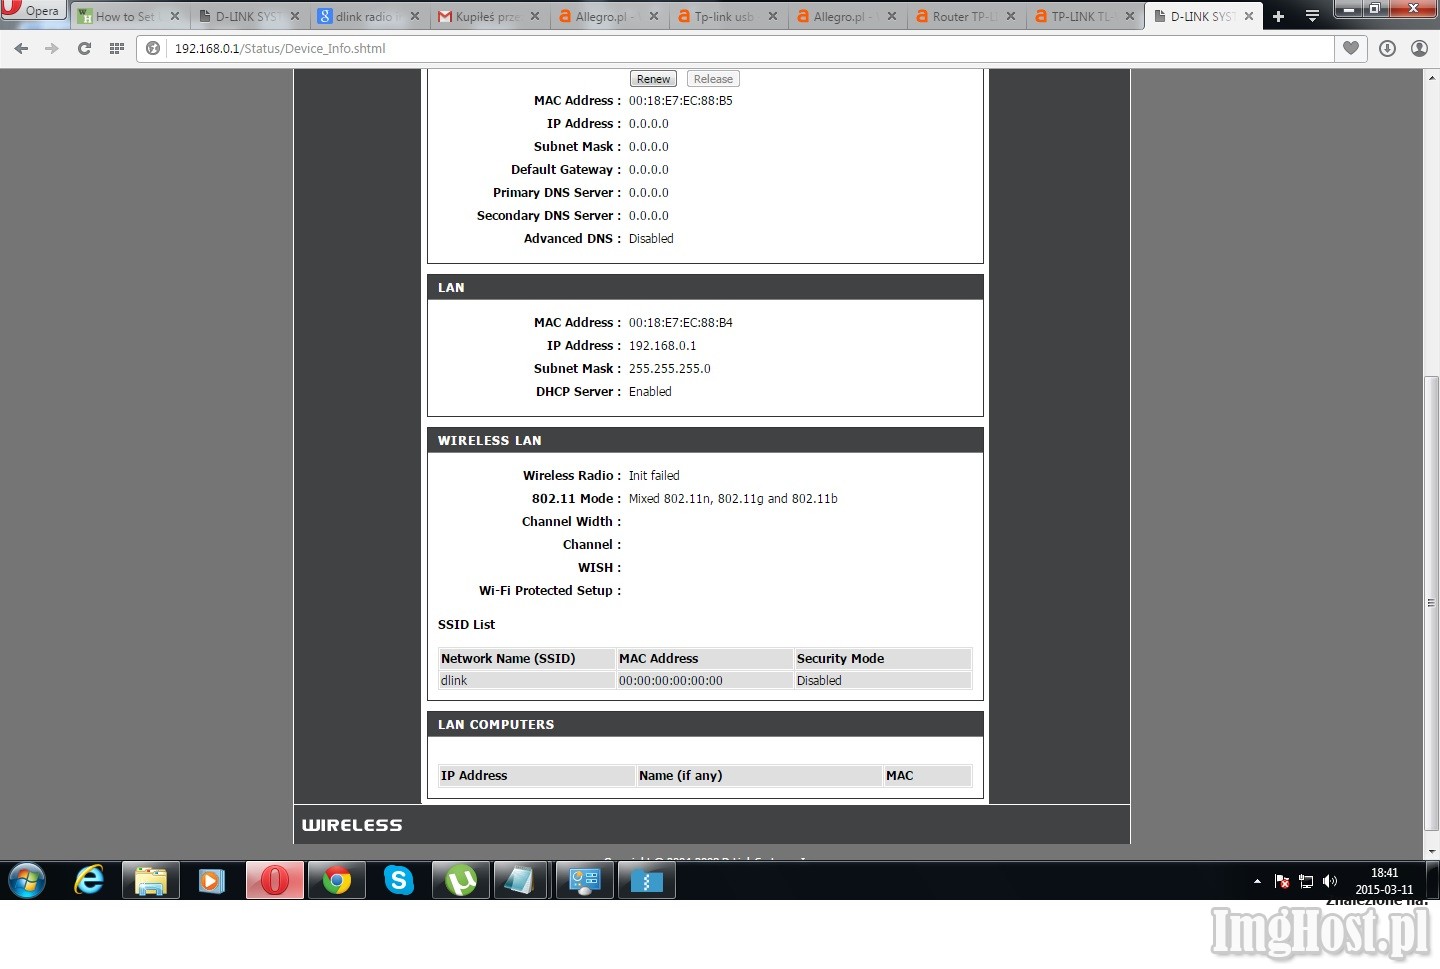The image size is (1440, 969).
Task: Open the Opera menu button
Action: point(32,10)
